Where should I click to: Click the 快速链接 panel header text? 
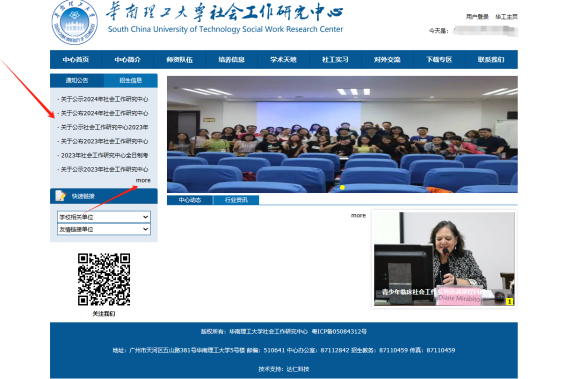click(83, 196)
